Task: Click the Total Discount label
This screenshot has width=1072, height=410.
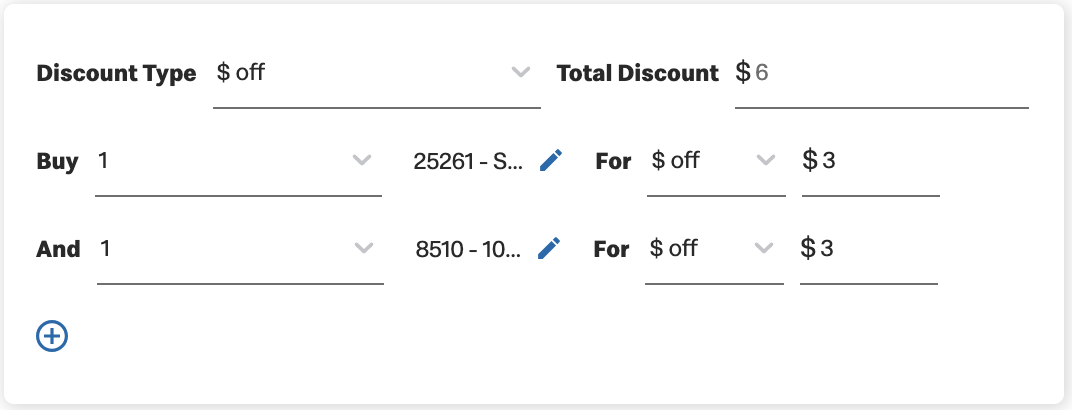Action: 638,73
